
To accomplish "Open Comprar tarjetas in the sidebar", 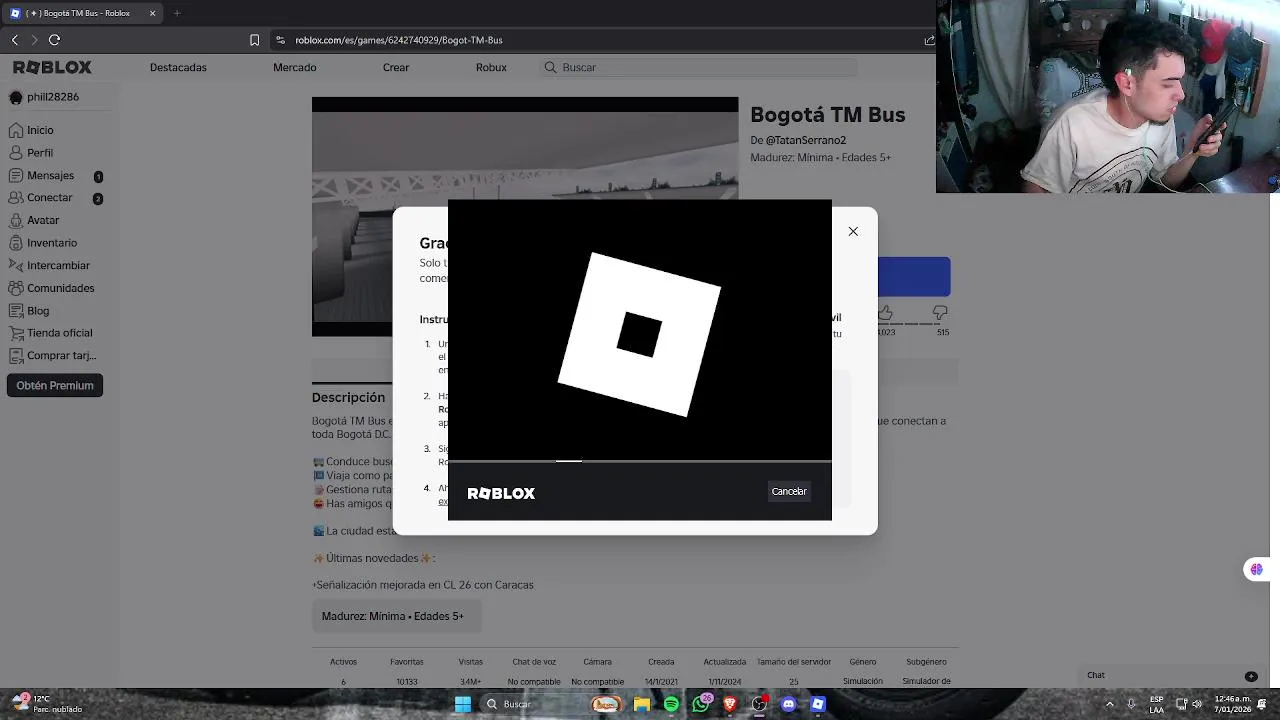I will [61, 355].
